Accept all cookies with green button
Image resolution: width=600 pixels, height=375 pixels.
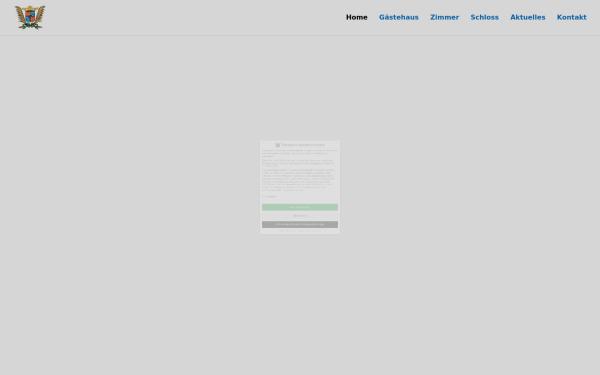tap(300, 207)
